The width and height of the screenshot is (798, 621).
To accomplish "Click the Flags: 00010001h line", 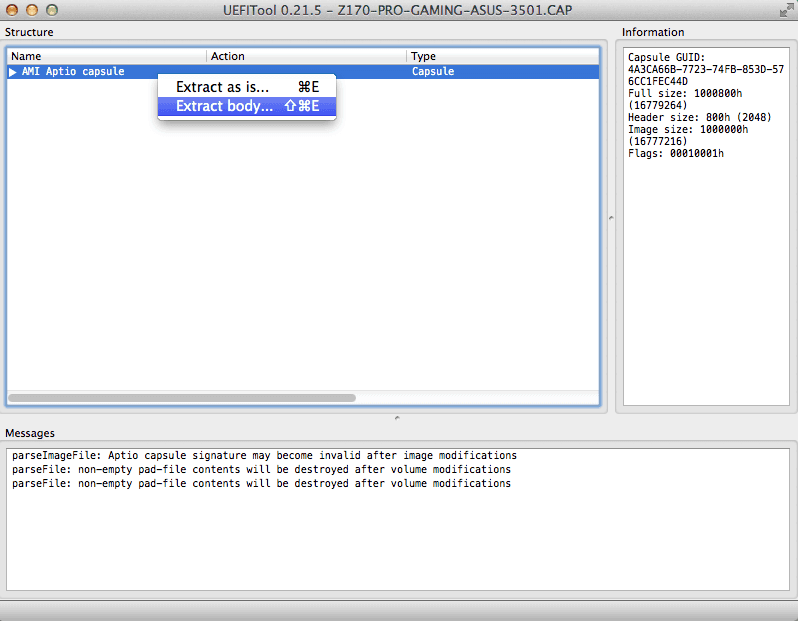I will point(675,153).
